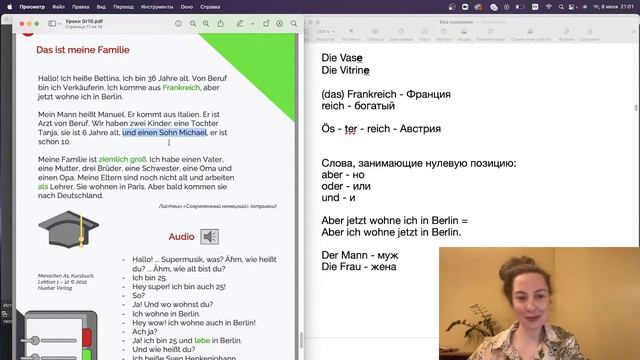The image size is (640, 360).
Task: Rotate the page with the rotate icon
Action: 266,24
